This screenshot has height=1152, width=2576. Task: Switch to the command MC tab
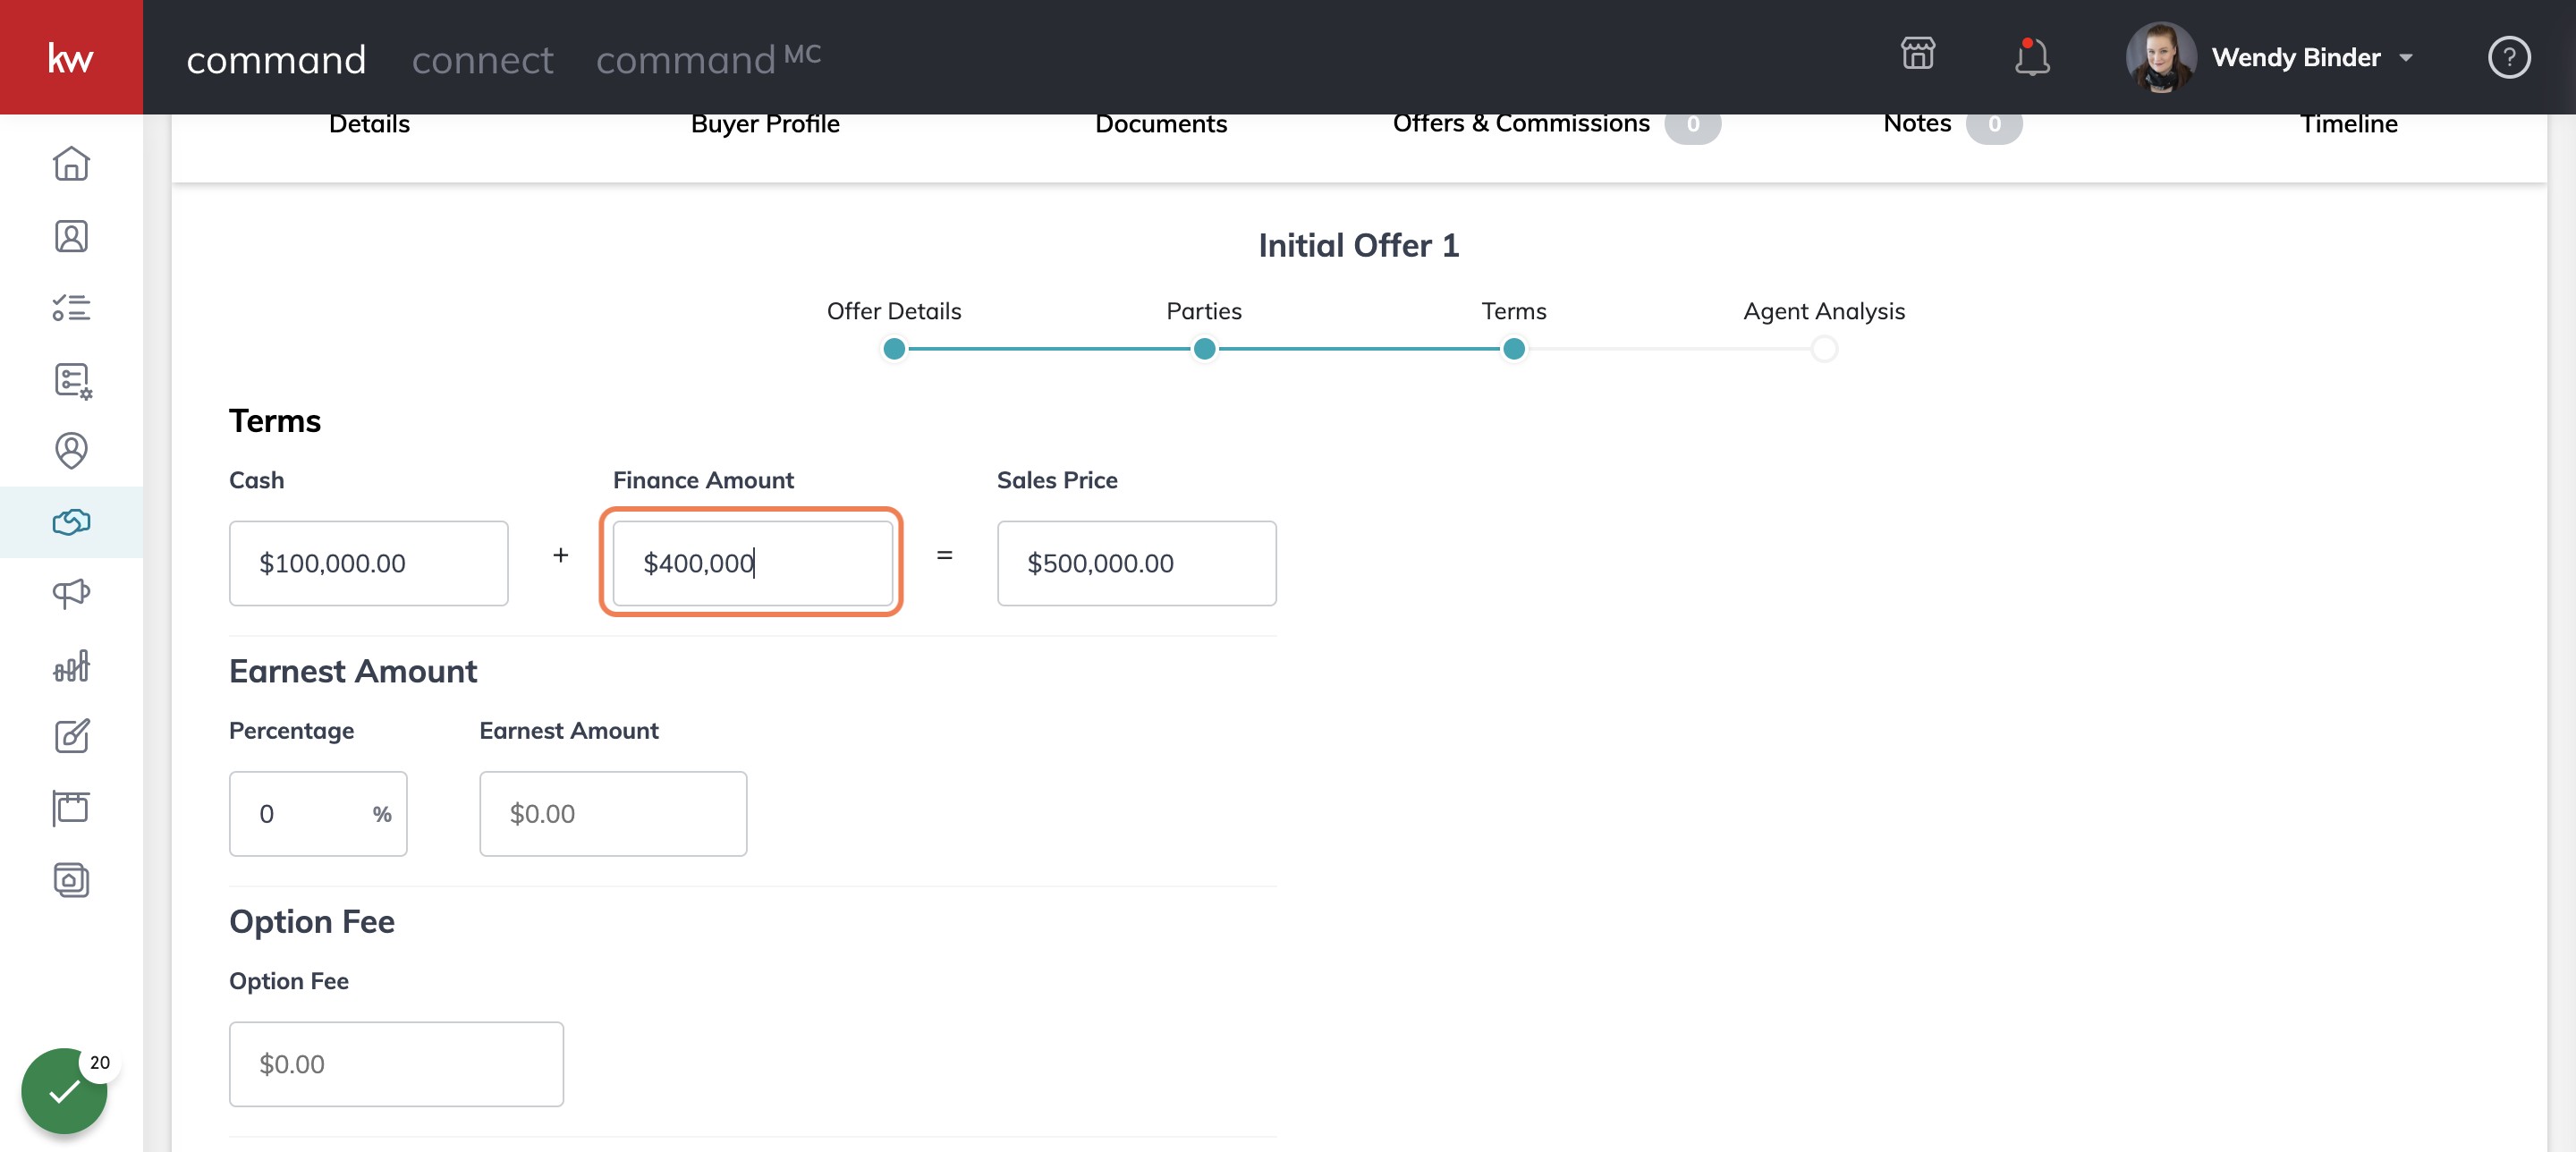click(708, 59)
